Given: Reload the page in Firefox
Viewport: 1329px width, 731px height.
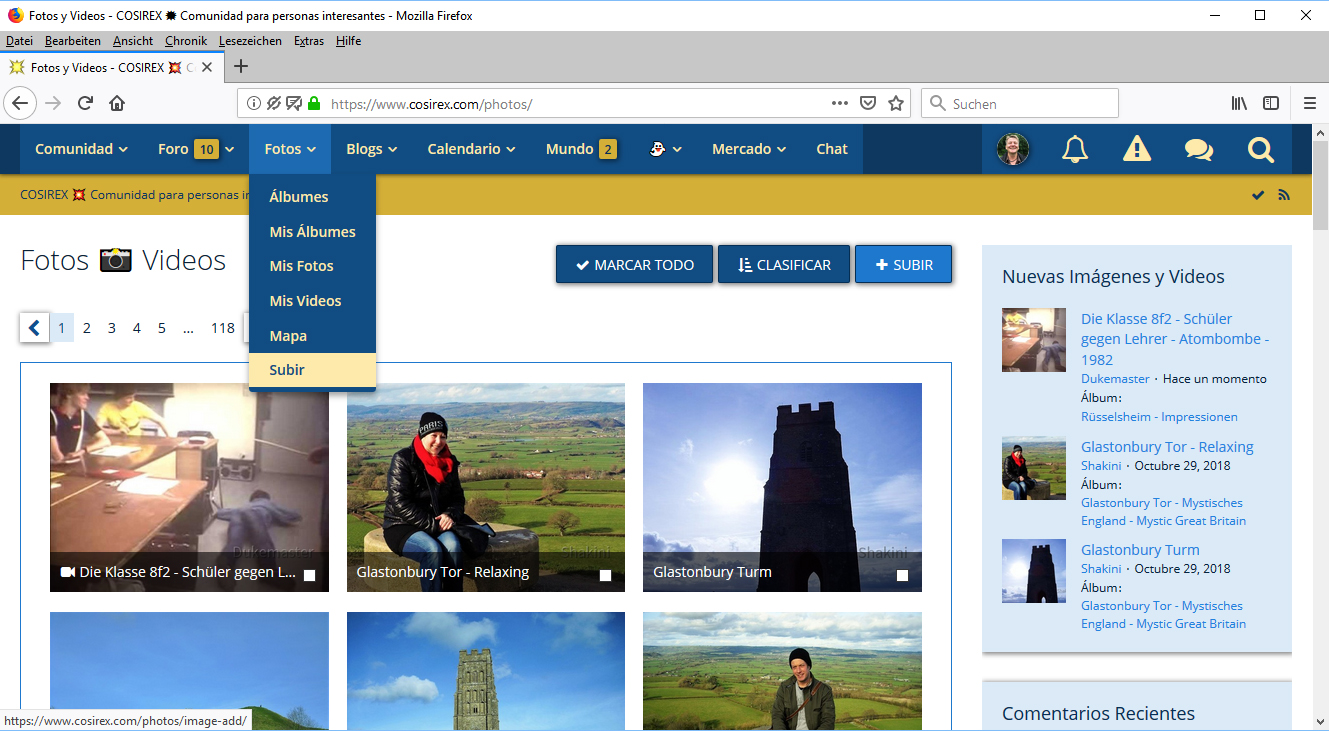Looking at the screenshot, I should click(86, 103).
